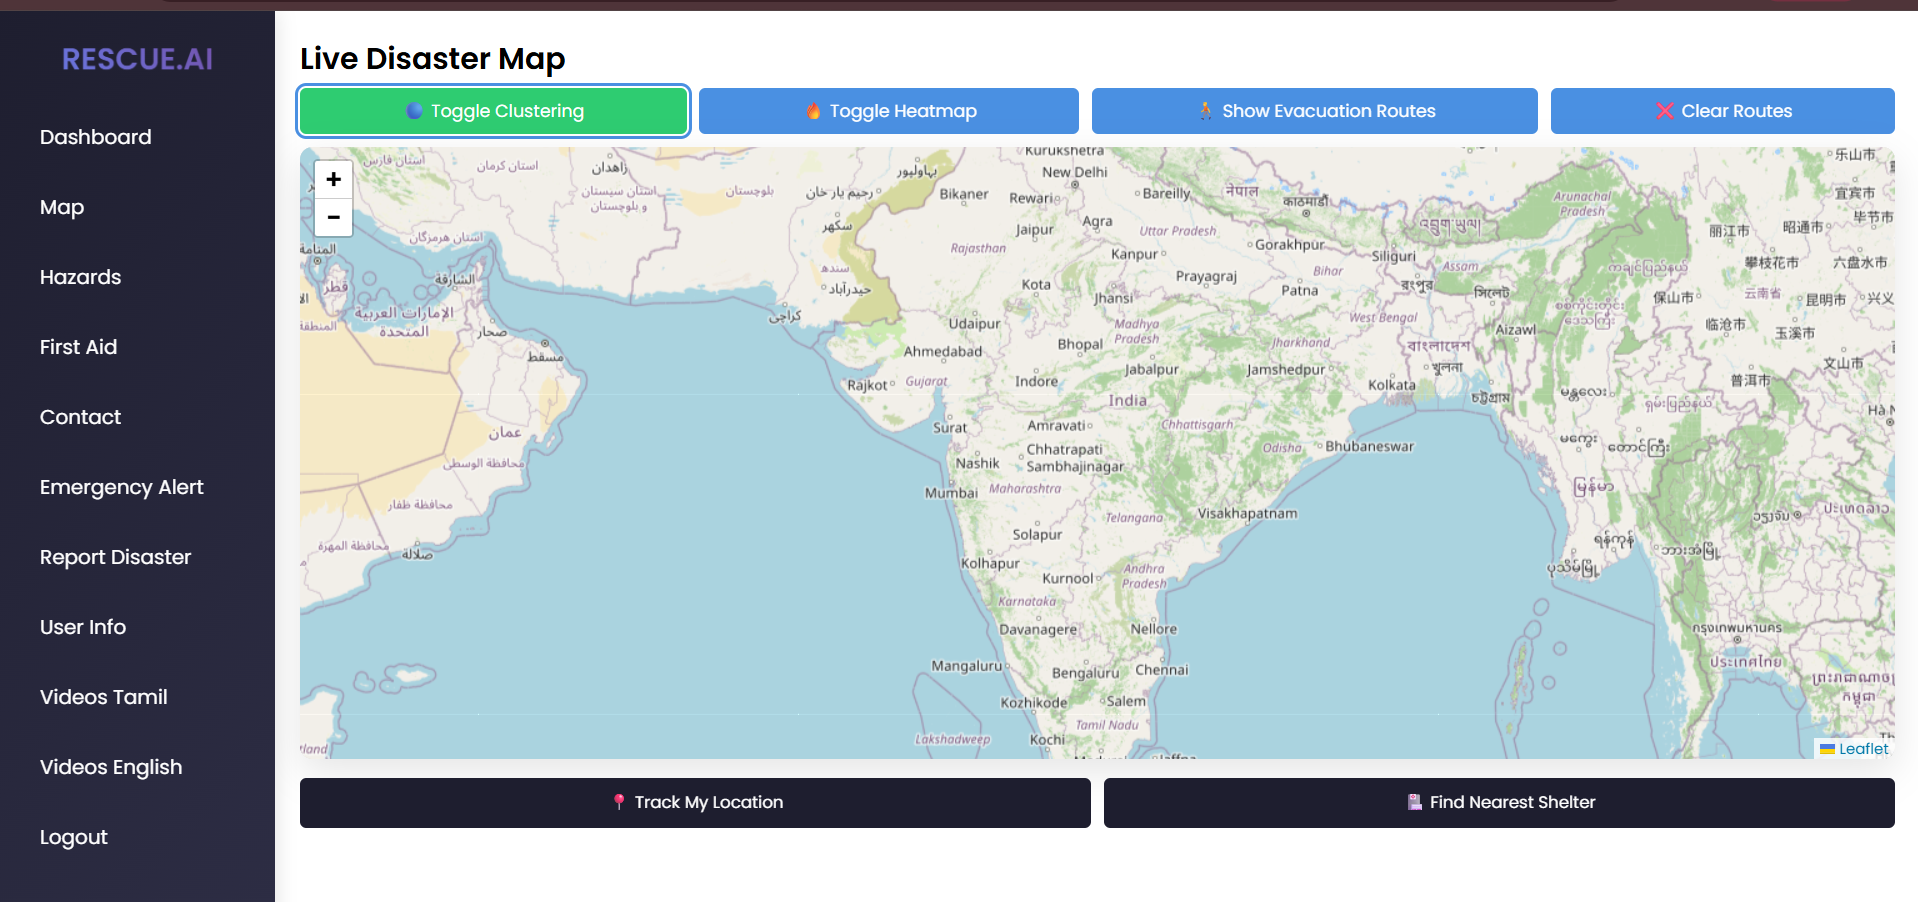The width and height of the screenshot is (1918, 902).
Task: Toggle the heatmap layer
Action: [x=889, y=111]
